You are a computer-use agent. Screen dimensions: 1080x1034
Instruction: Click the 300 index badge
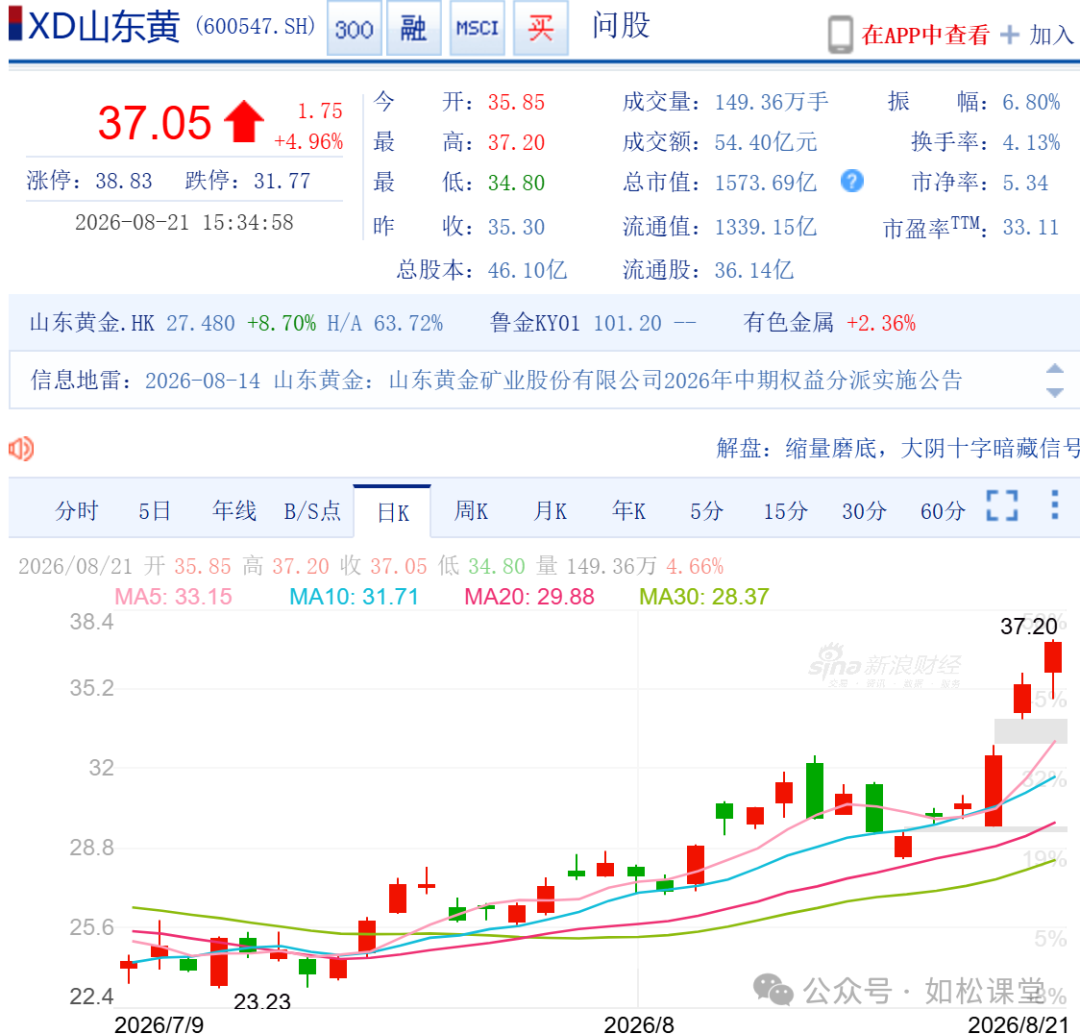(354, 28)
